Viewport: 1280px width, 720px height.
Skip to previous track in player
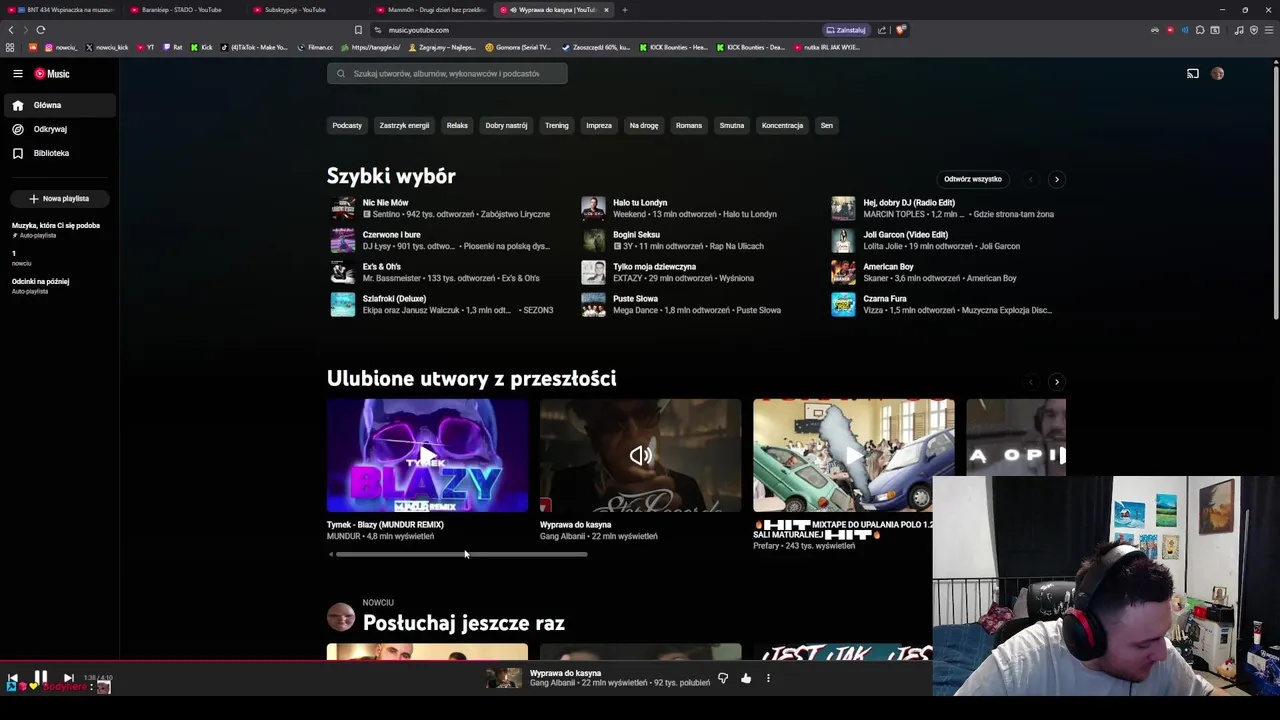[13, 678]
